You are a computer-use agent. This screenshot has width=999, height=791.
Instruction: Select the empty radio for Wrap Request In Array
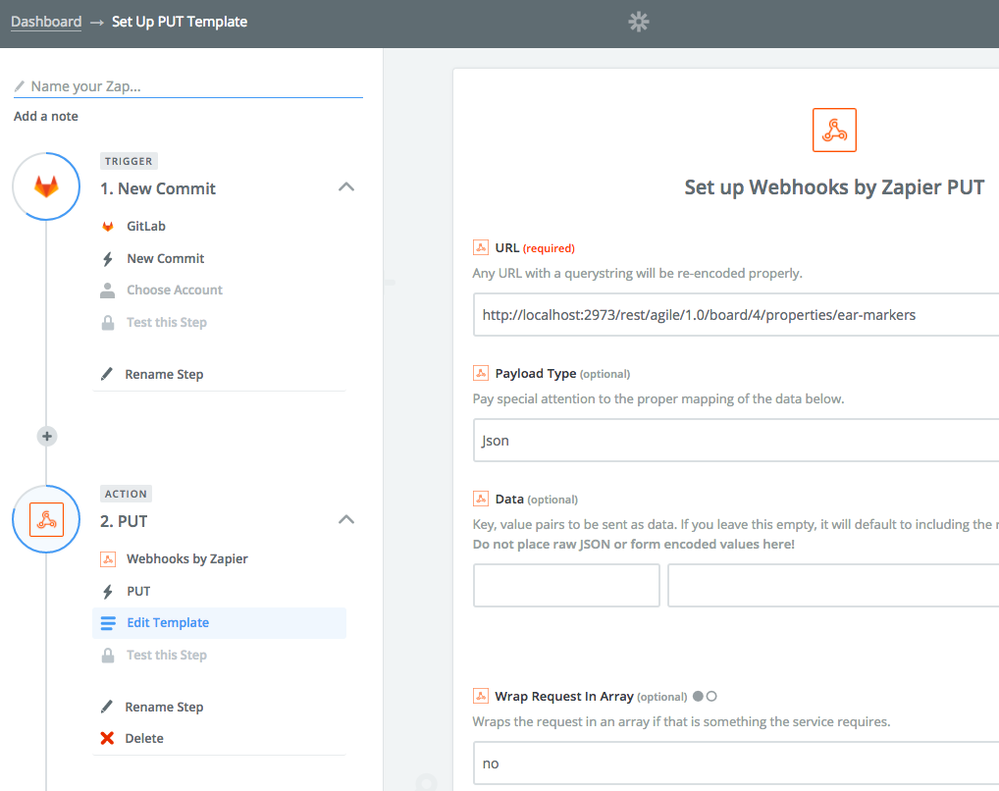coord(712,696)
